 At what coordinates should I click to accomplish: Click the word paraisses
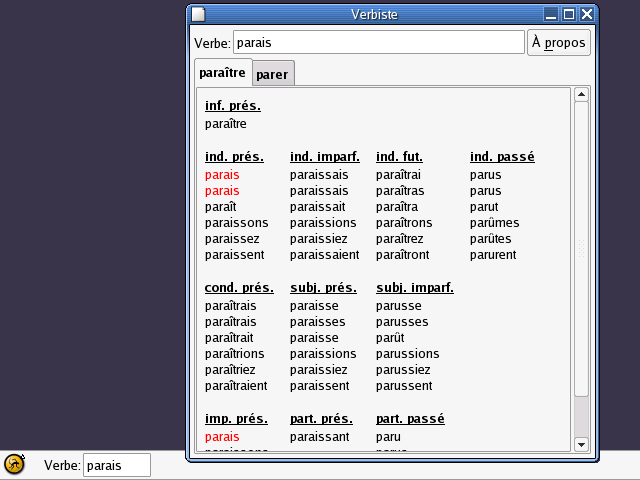tap(318, 322)
